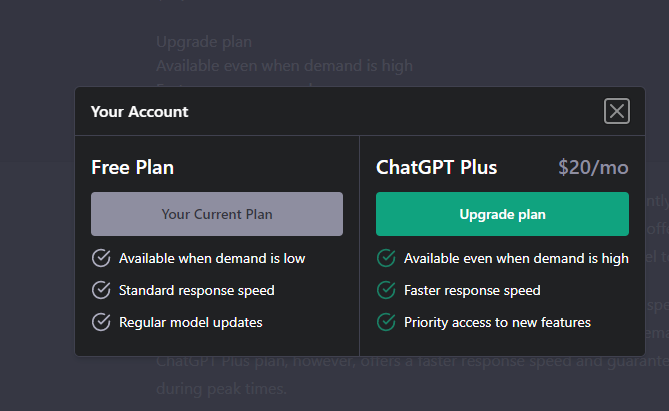Click the Available when demand is low text

coord(212,258)
